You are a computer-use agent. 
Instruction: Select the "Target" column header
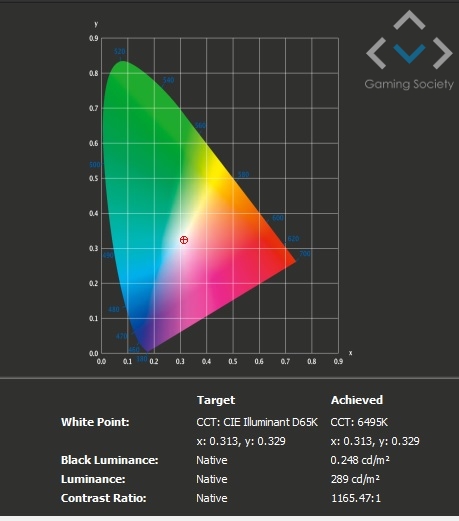point(216,400)
